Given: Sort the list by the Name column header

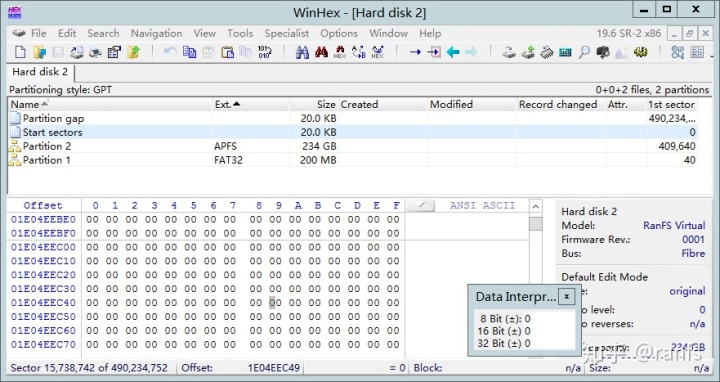Looking at the screenshot, I should [111, 104].
